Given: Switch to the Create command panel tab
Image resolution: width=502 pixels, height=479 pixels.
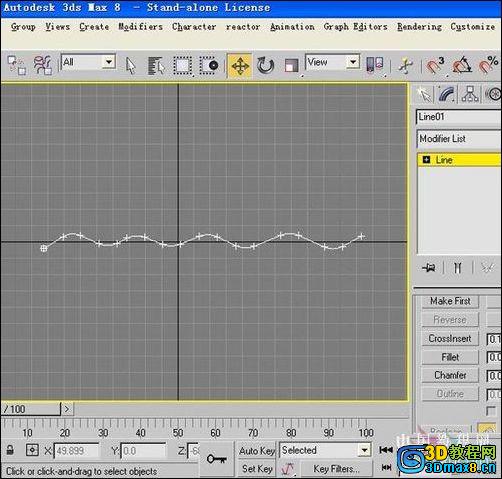Looking at the screenshot, I should pos(424,94).
